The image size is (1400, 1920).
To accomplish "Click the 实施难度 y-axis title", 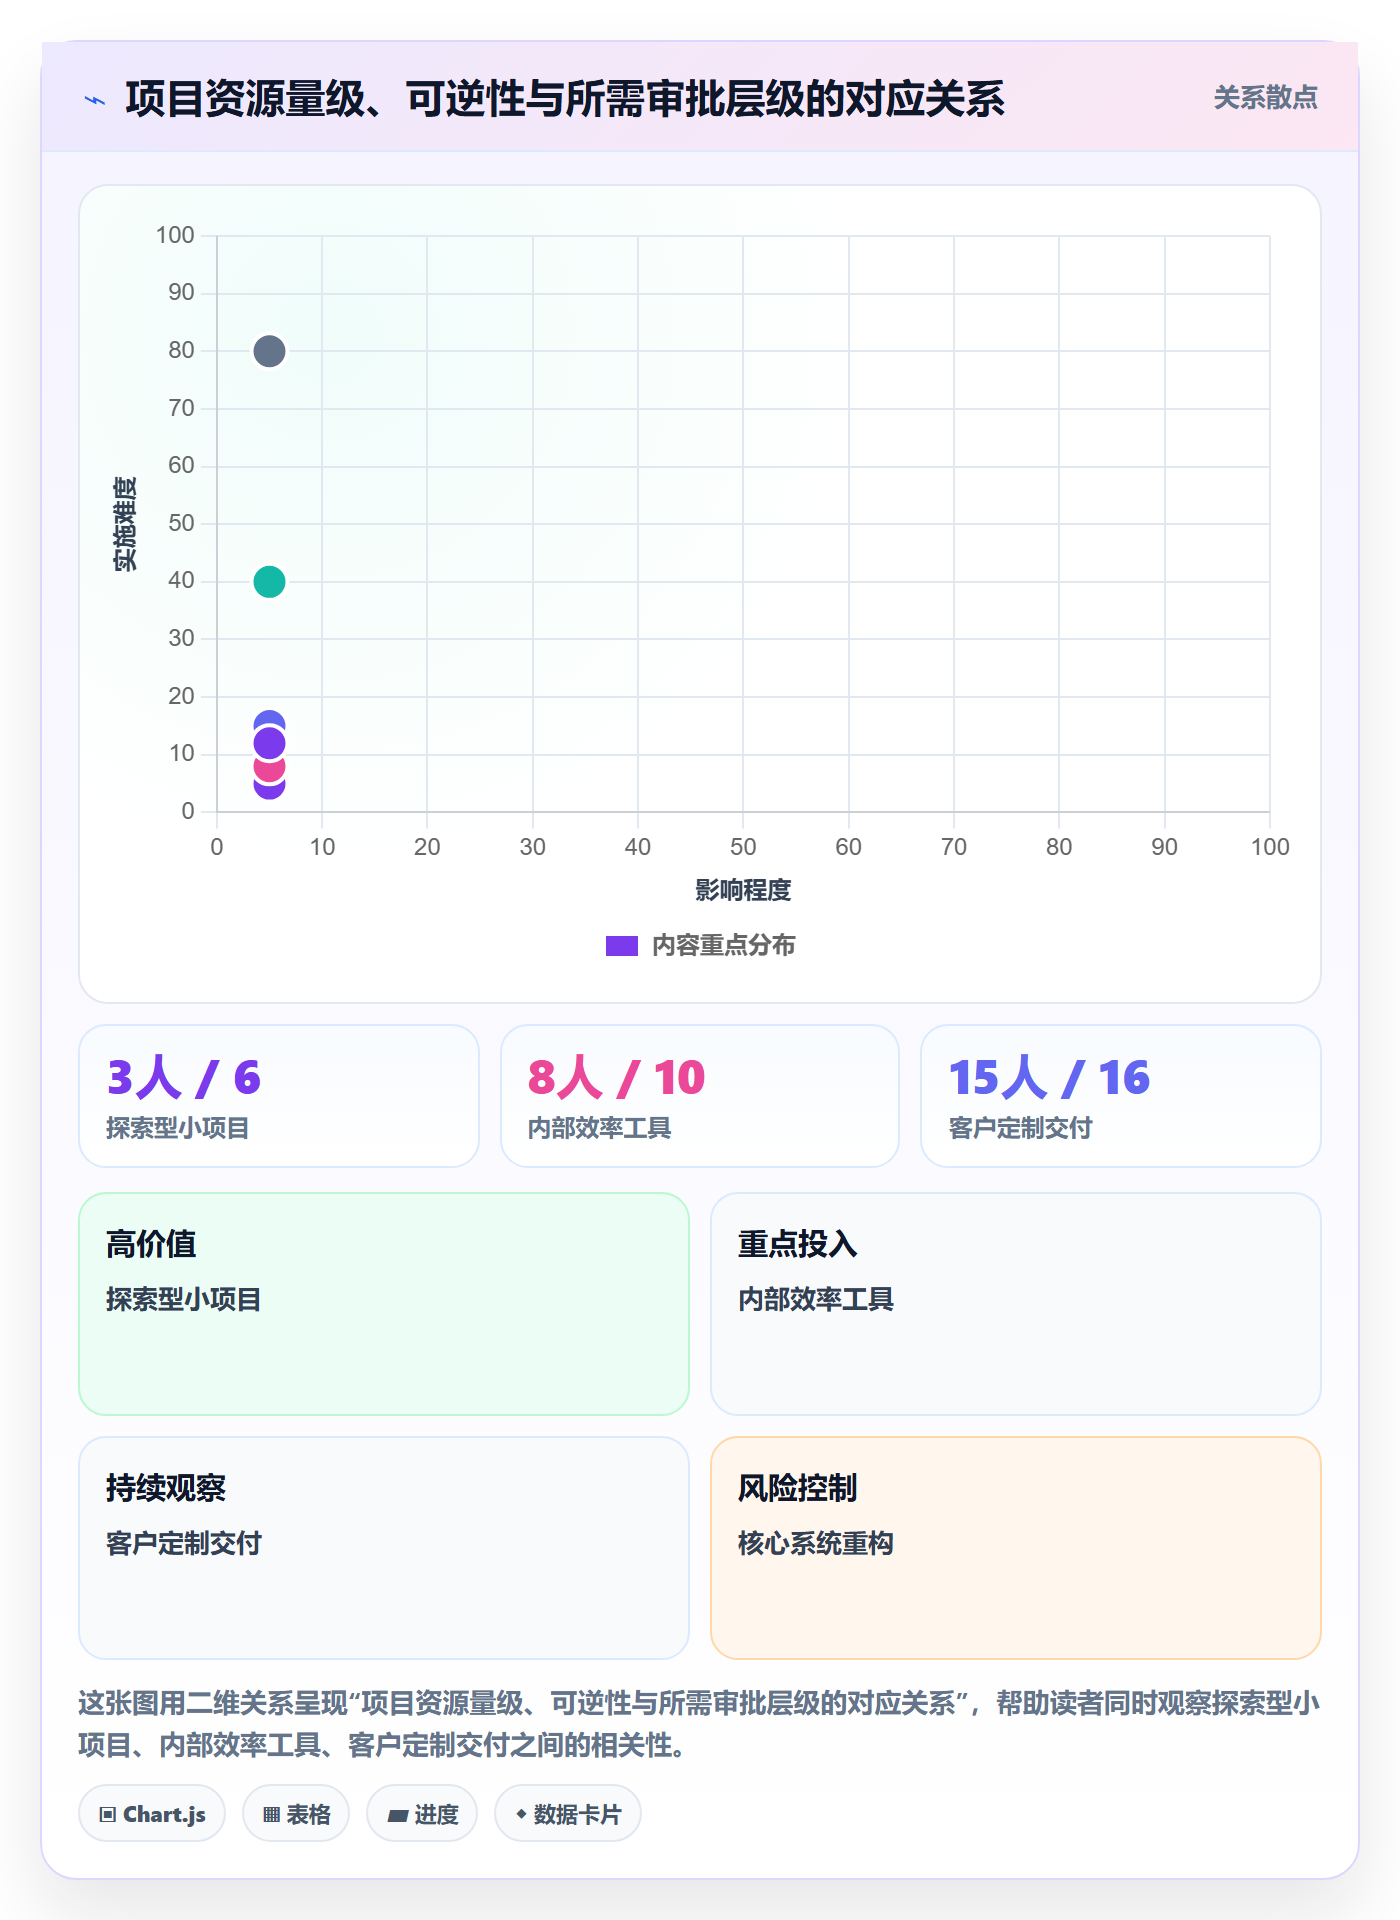I will click(x=125, y=524).
